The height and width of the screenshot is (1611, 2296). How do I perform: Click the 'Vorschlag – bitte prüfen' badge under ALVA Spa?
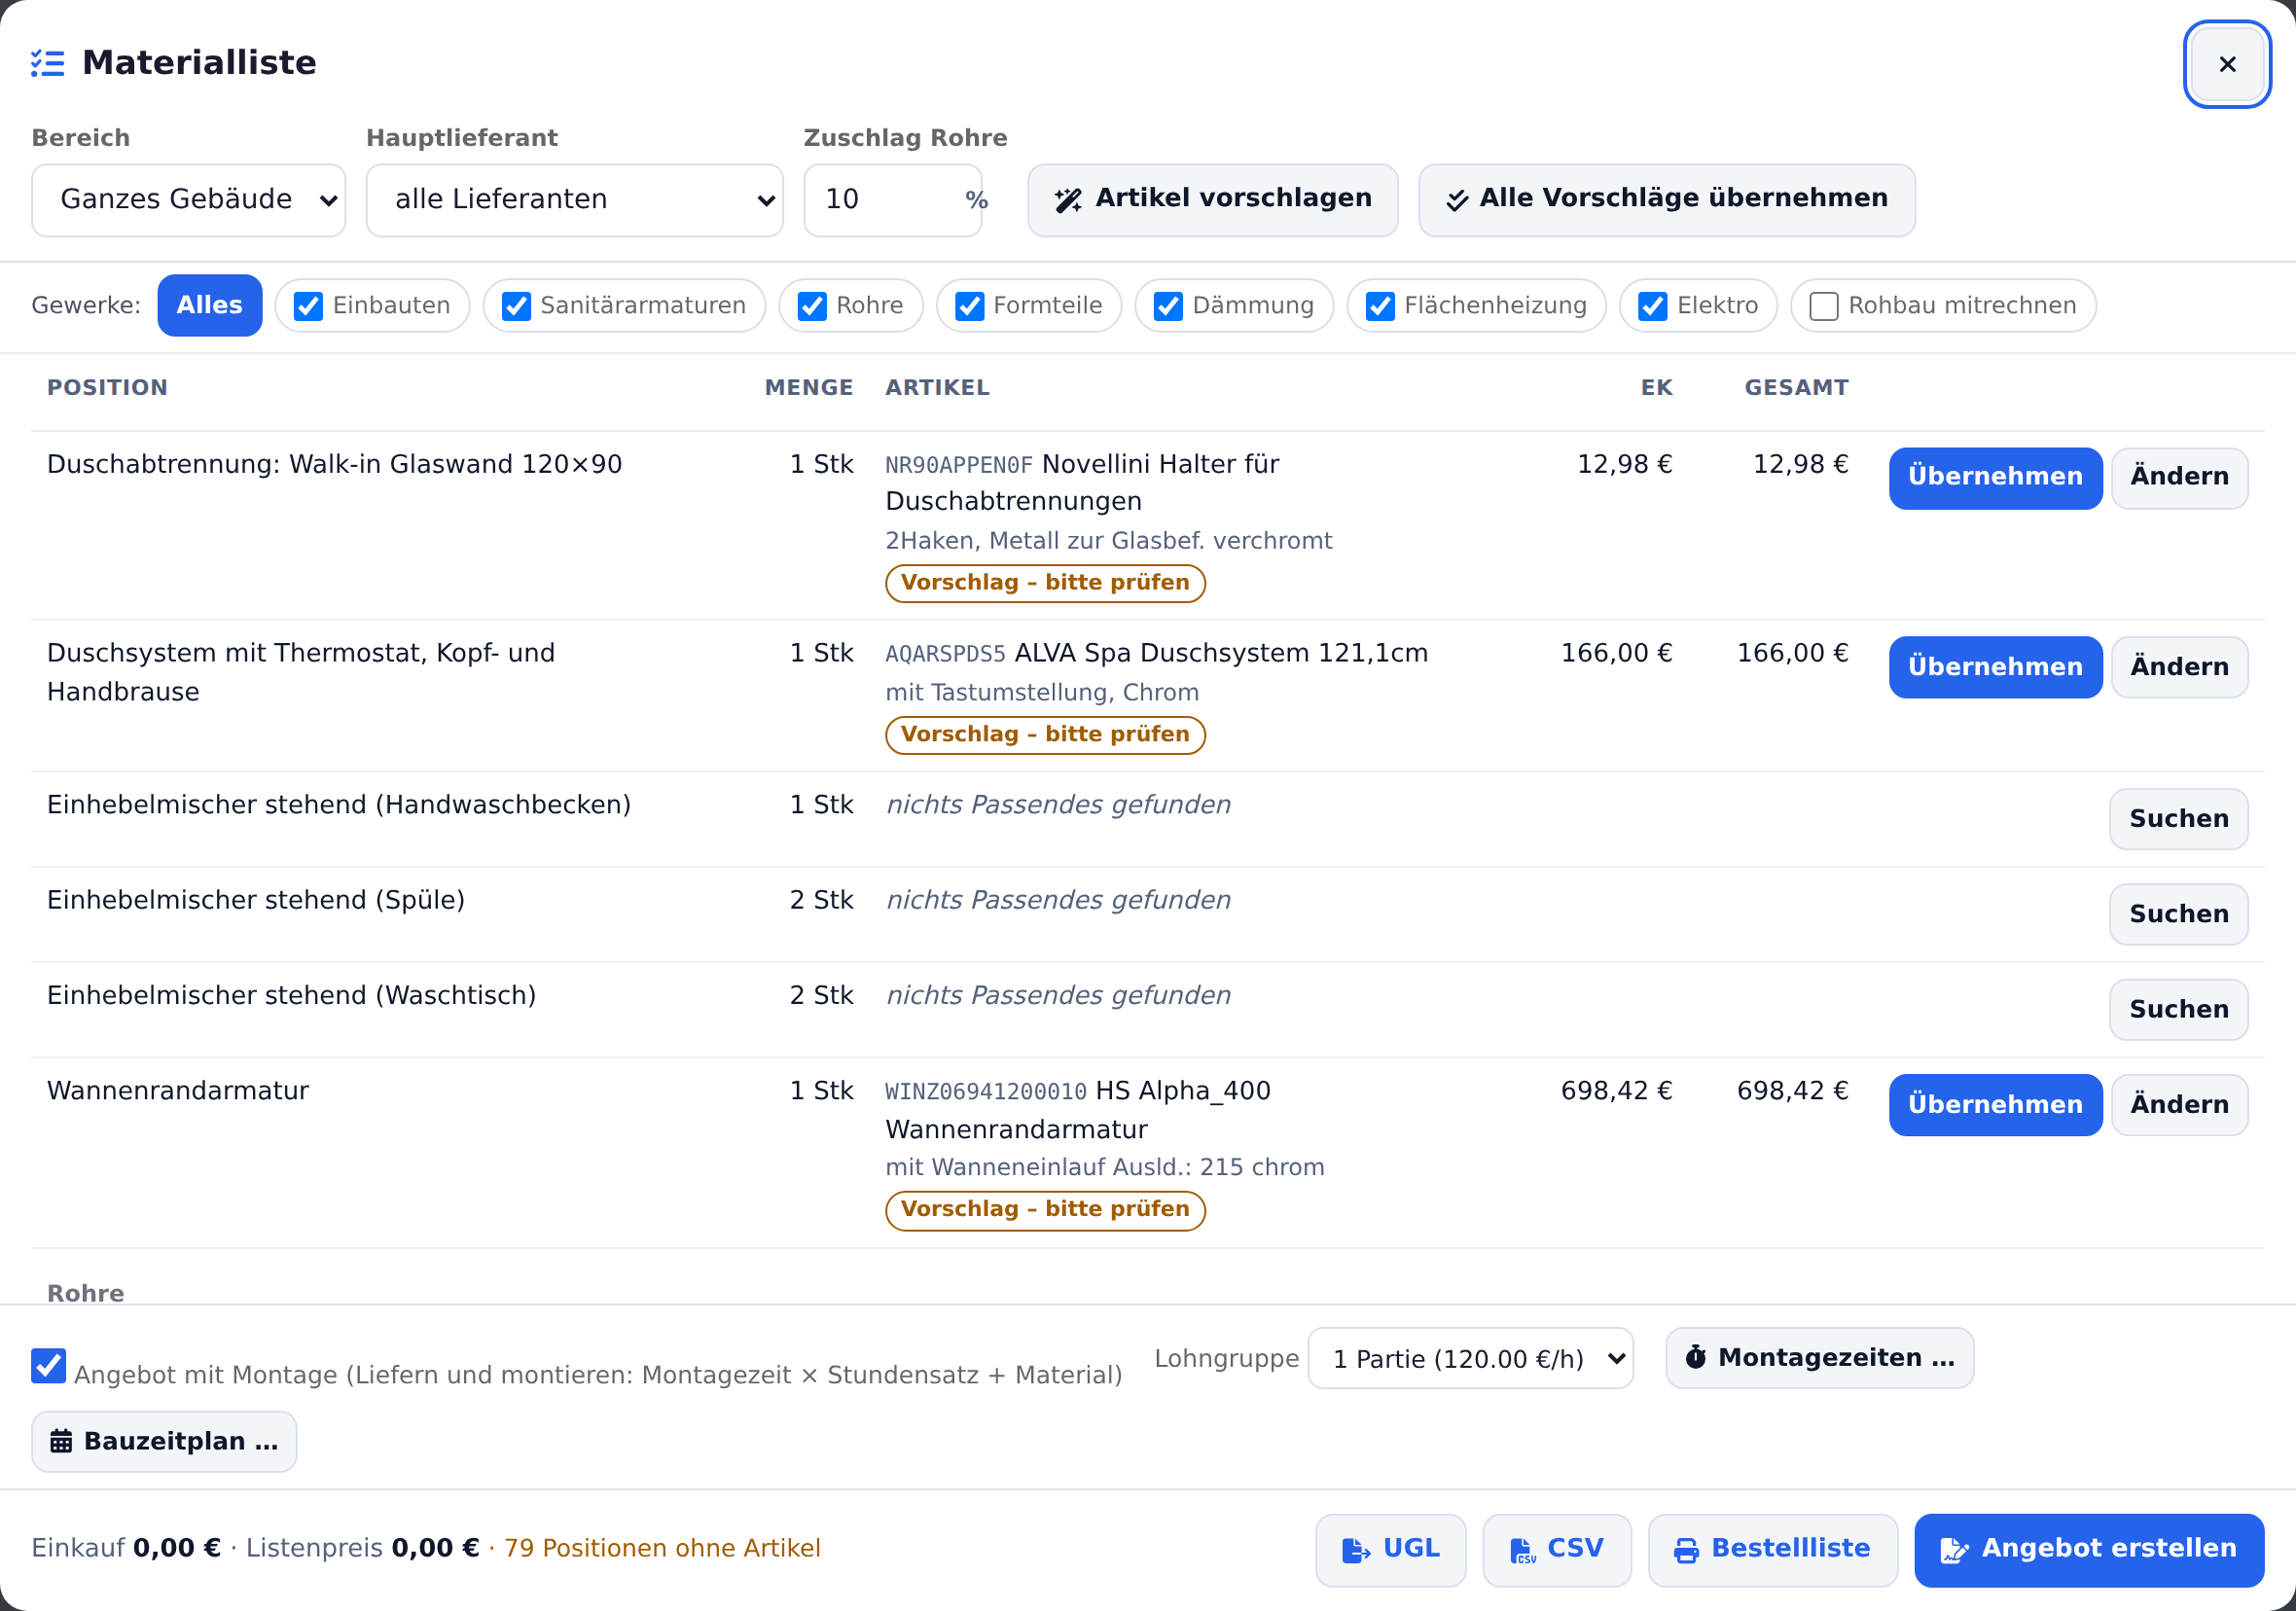pyautogui.click(x=1044, y=734)
